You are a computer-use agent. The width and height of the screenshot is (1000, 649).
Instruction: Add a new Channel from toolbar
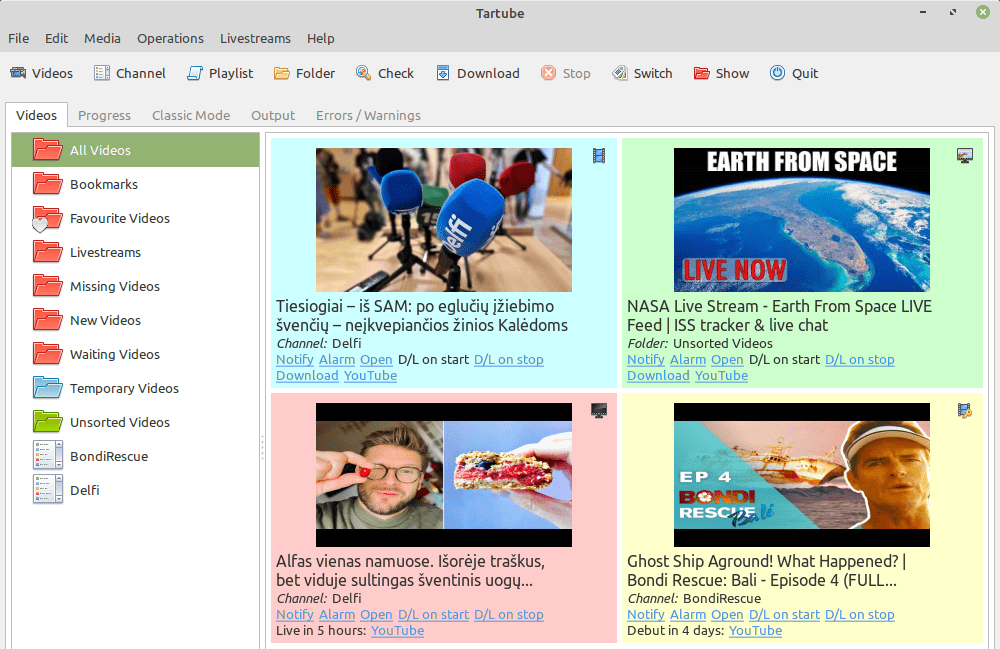point(129,73)
